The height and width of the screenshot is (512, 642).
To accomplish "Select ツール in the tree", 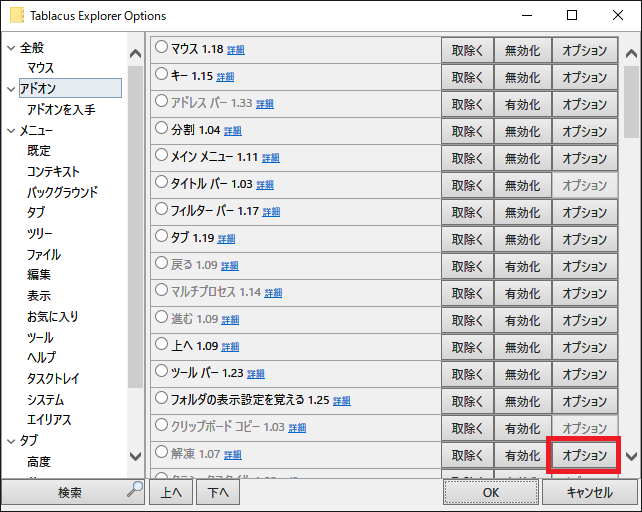I will pos(40,338).
